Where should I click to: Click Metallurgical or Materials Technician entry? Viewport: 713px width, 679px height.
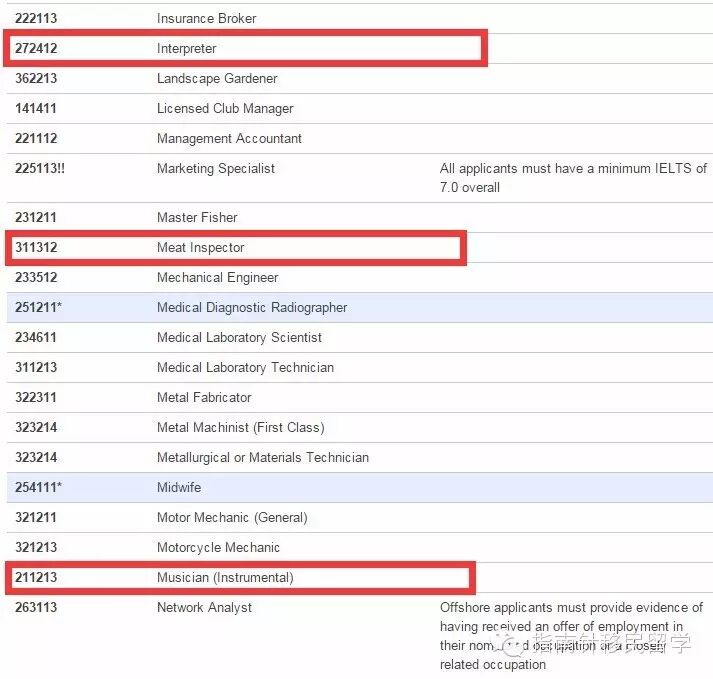(x=263, y=458)
